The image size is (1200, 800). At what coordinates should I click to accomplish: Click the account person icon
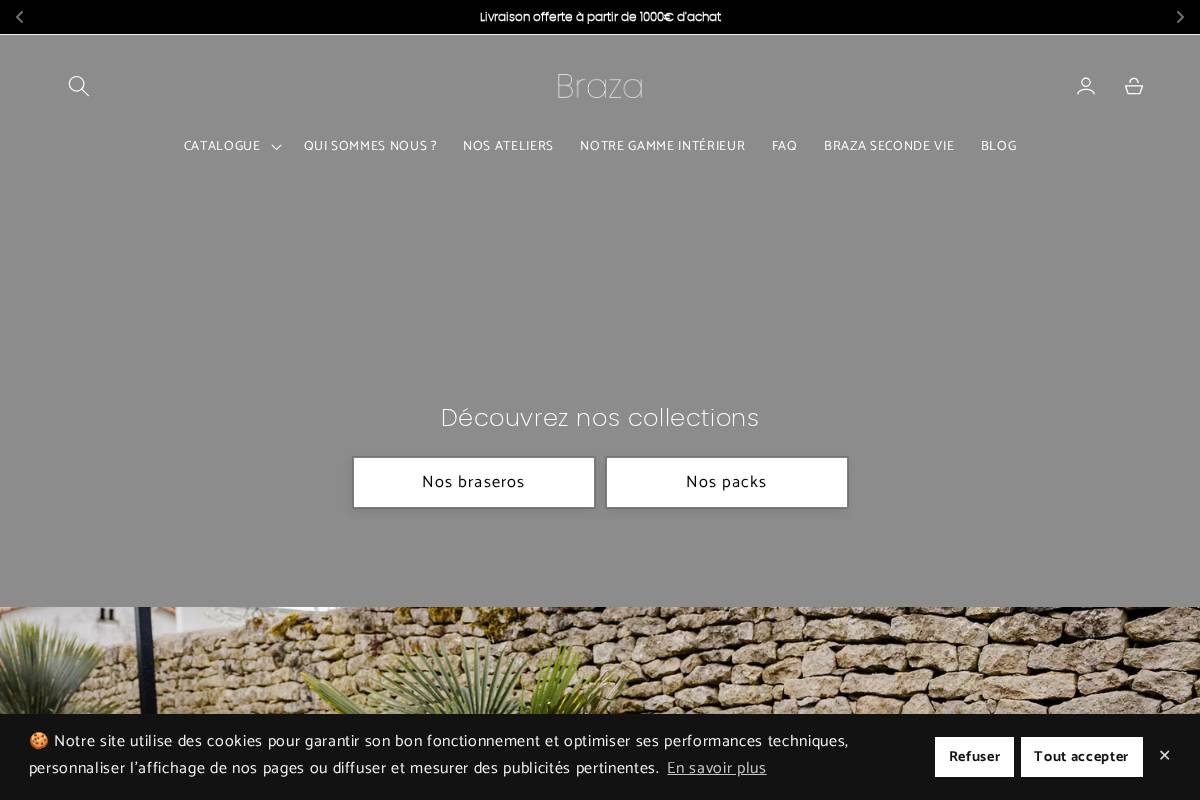coord(1086,86)
